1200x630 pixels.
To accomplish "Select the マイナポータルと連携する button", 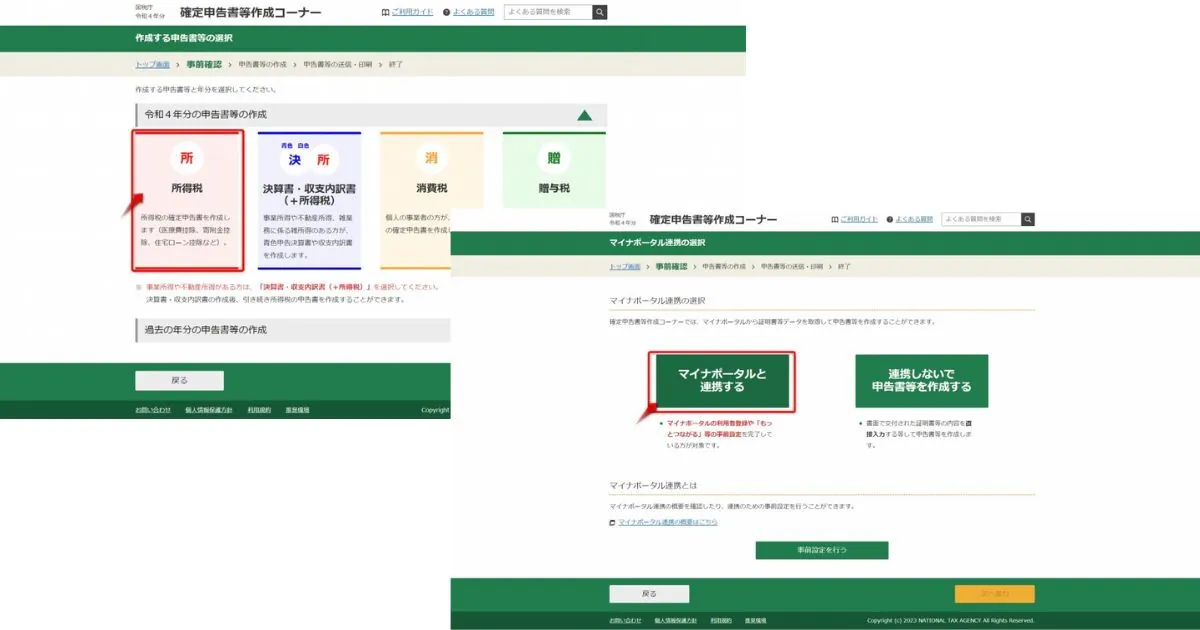I will [722, 380].
